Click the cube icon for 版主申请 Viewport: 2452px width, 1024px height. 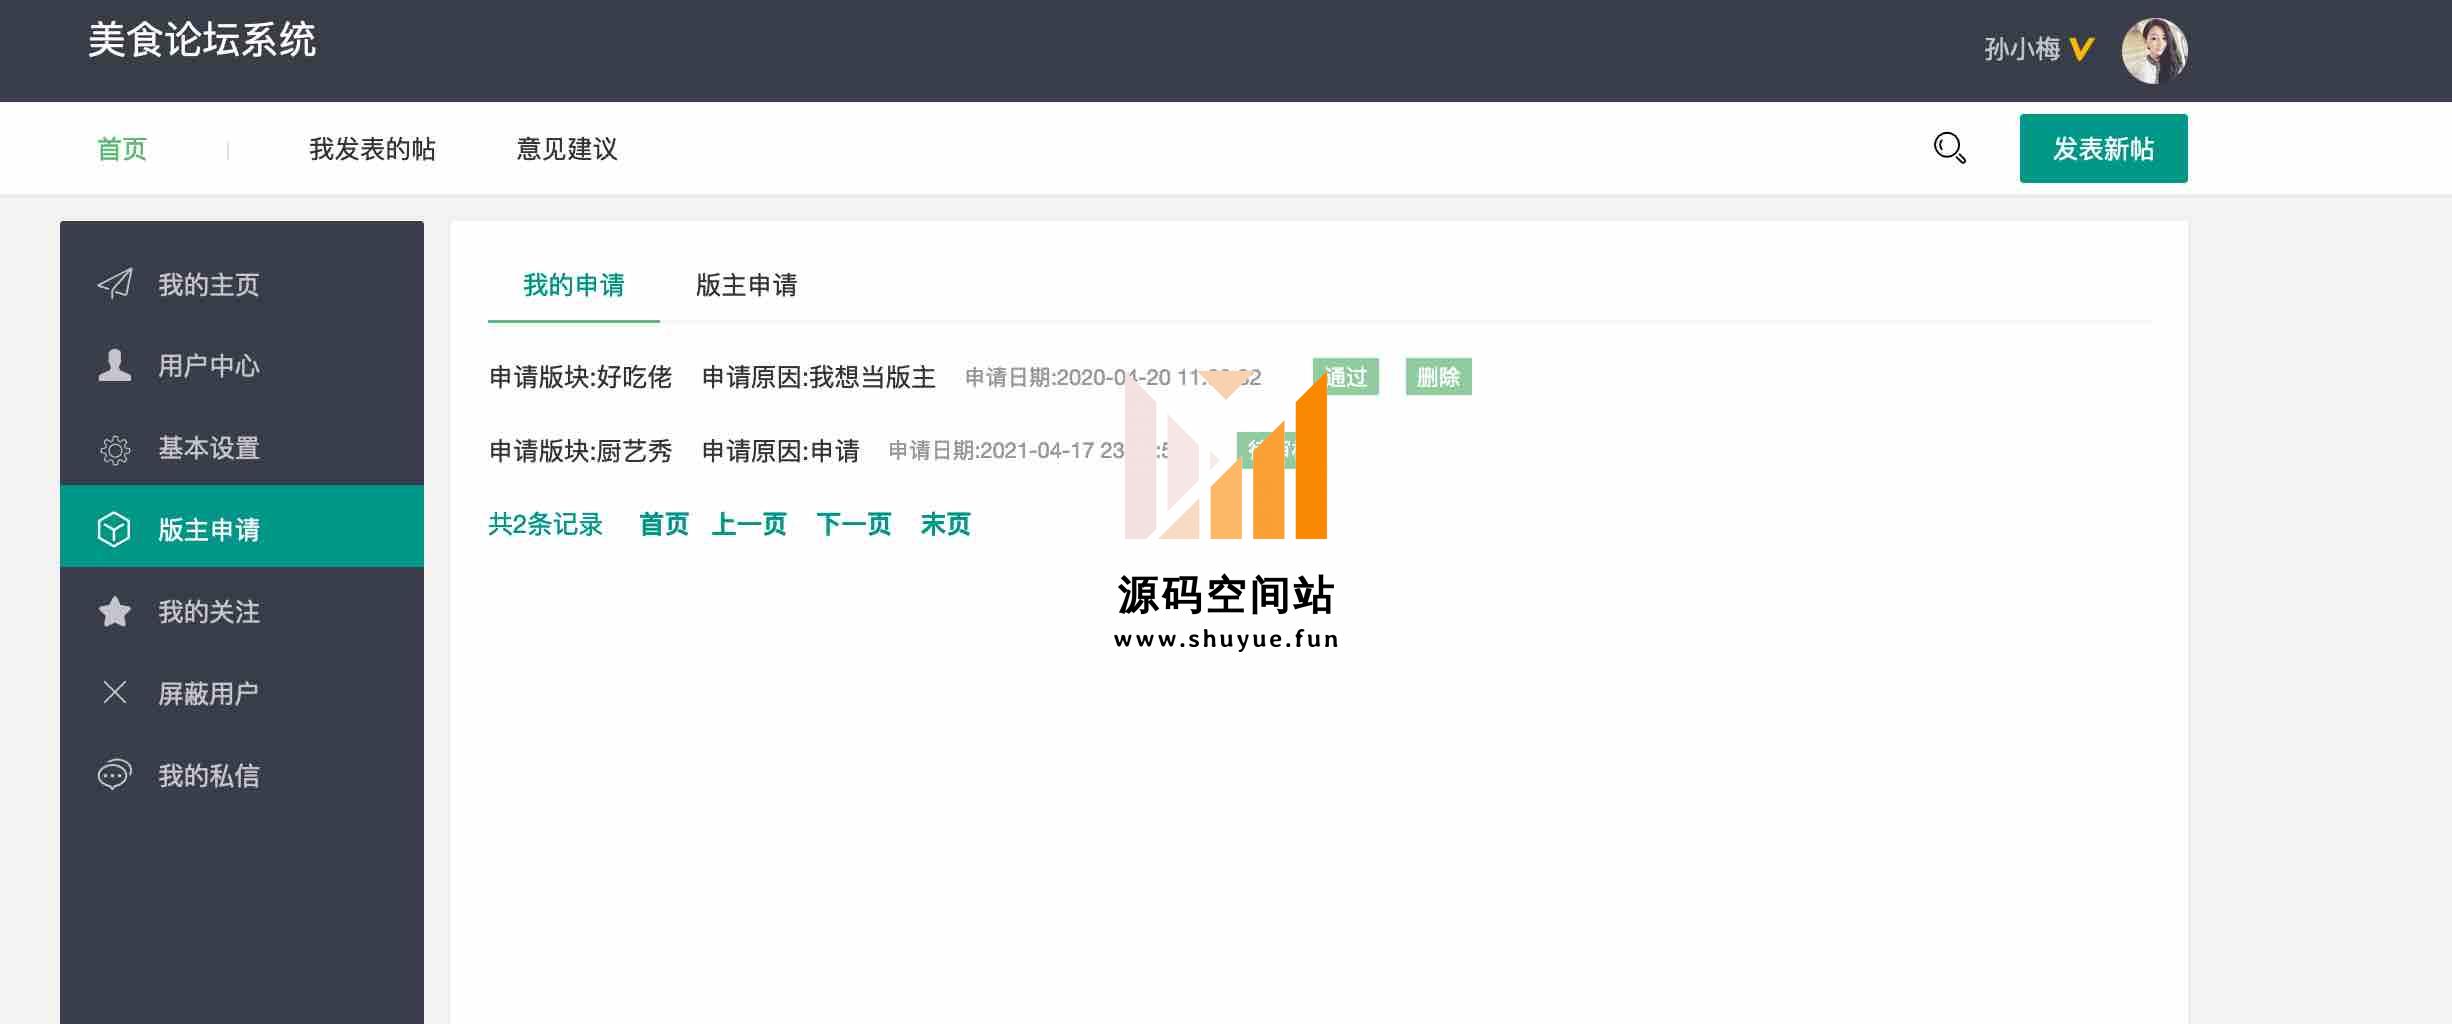click(x=114, y=529)
